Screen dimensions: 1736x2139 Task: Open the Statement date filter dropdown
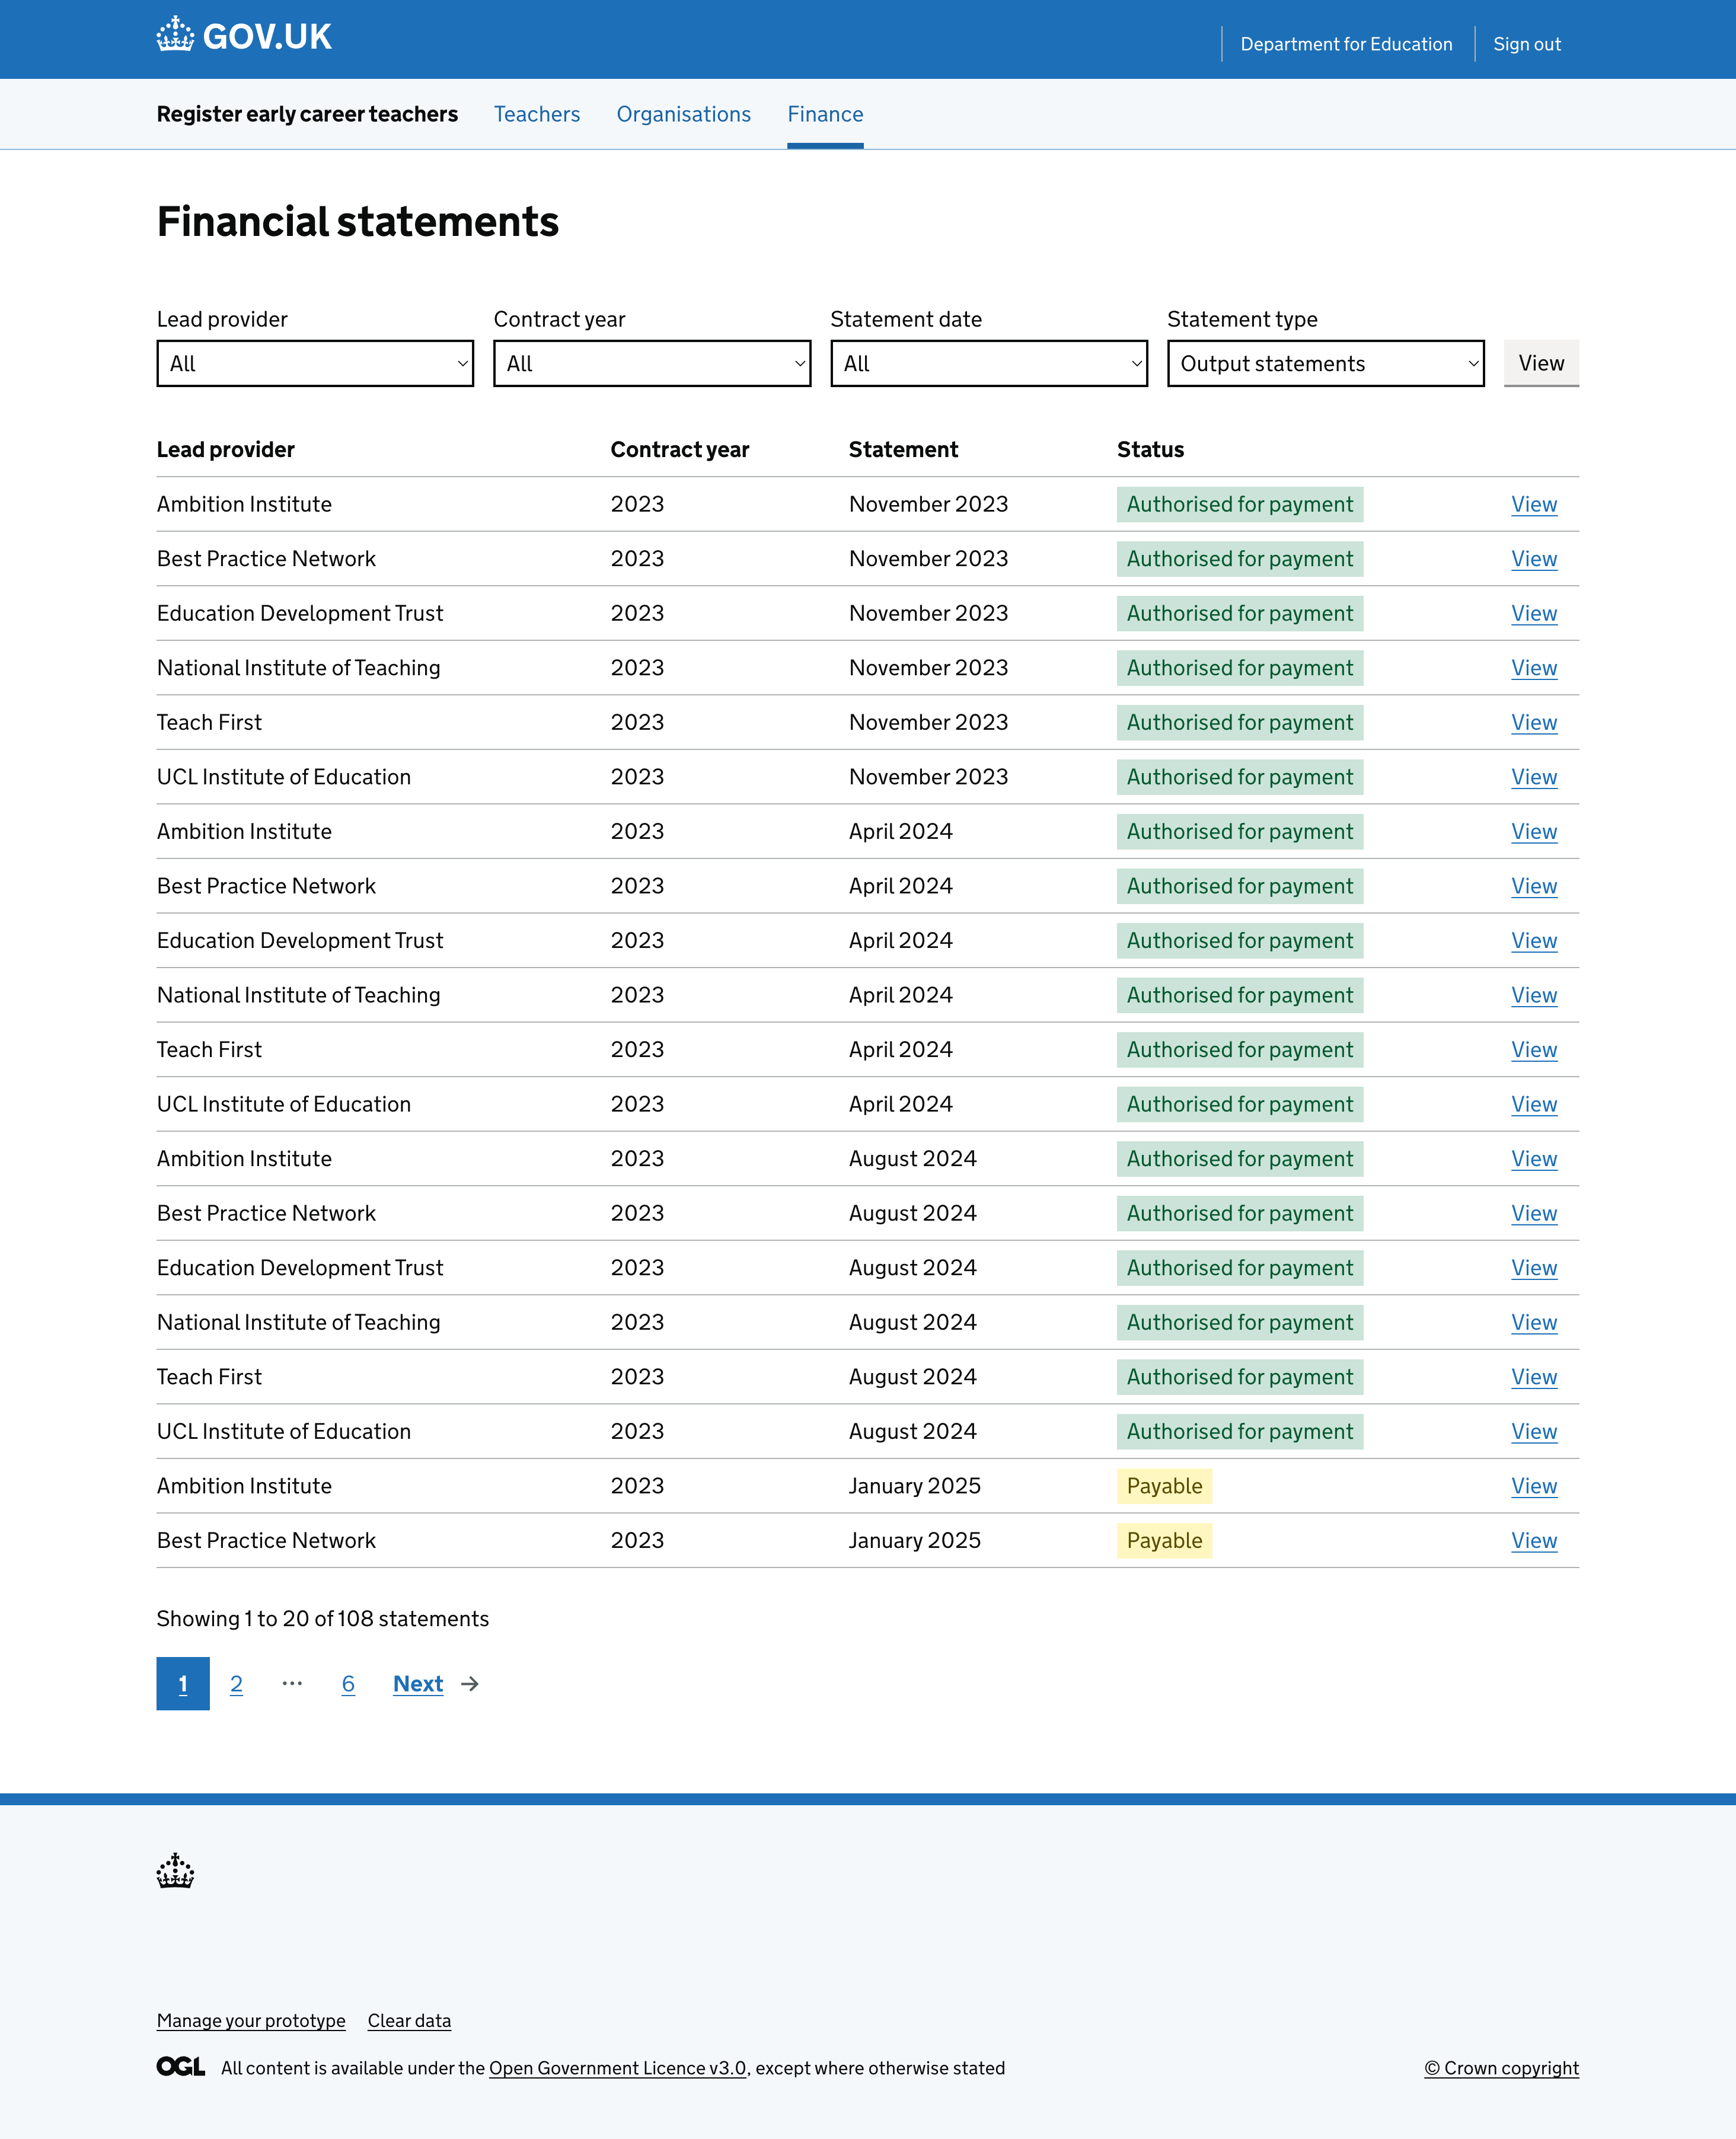click(988, 363)
